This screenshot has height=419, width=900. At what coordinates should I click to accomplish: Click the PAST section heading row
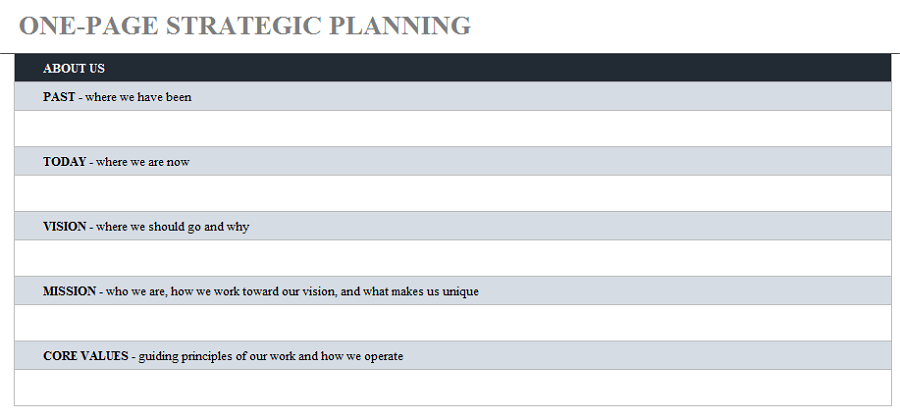pyautogui.click(x=453, y=96)
